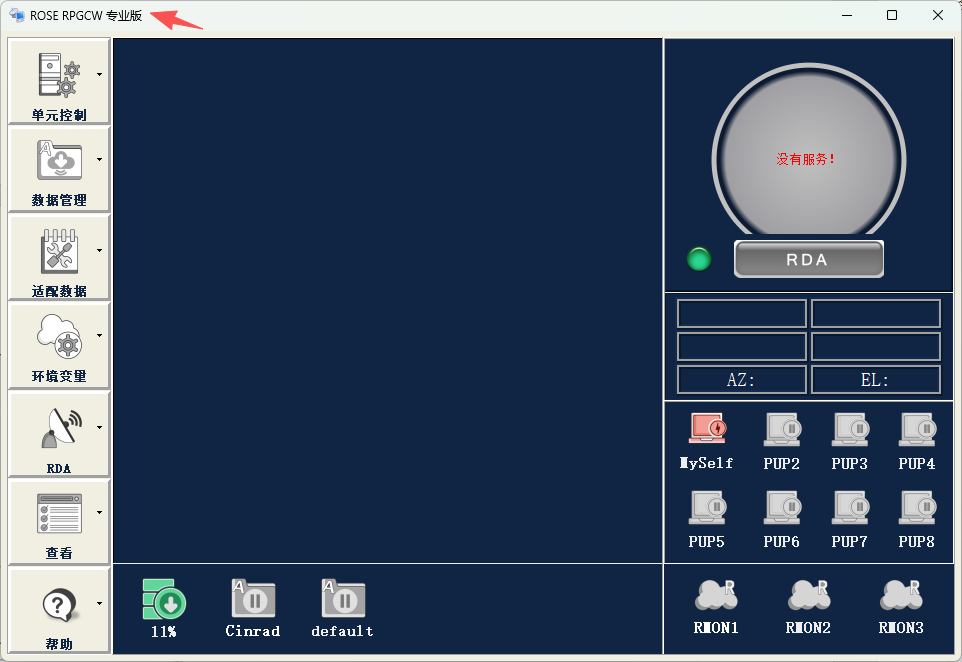Click the RMON1 cloud icon

coord(716,596)
